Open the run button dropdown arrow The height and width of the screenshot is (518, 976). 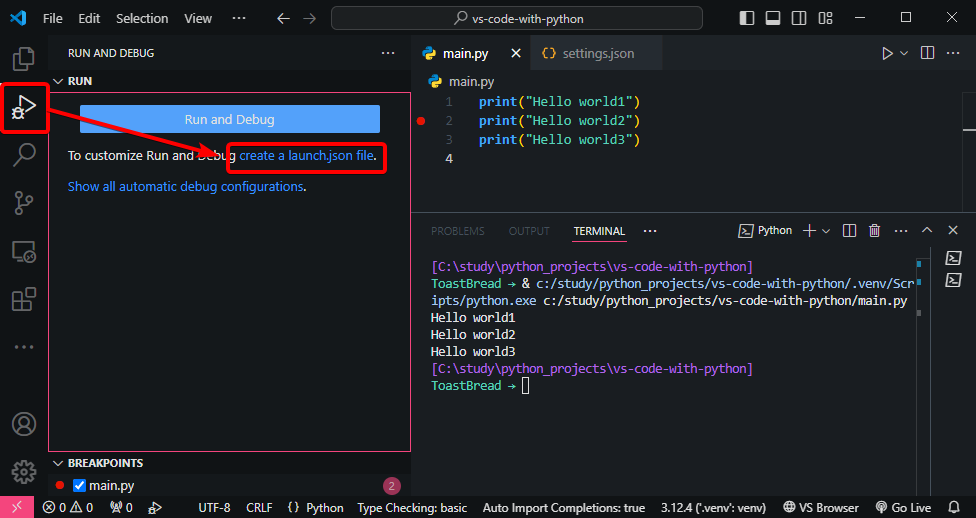[904, 54]
